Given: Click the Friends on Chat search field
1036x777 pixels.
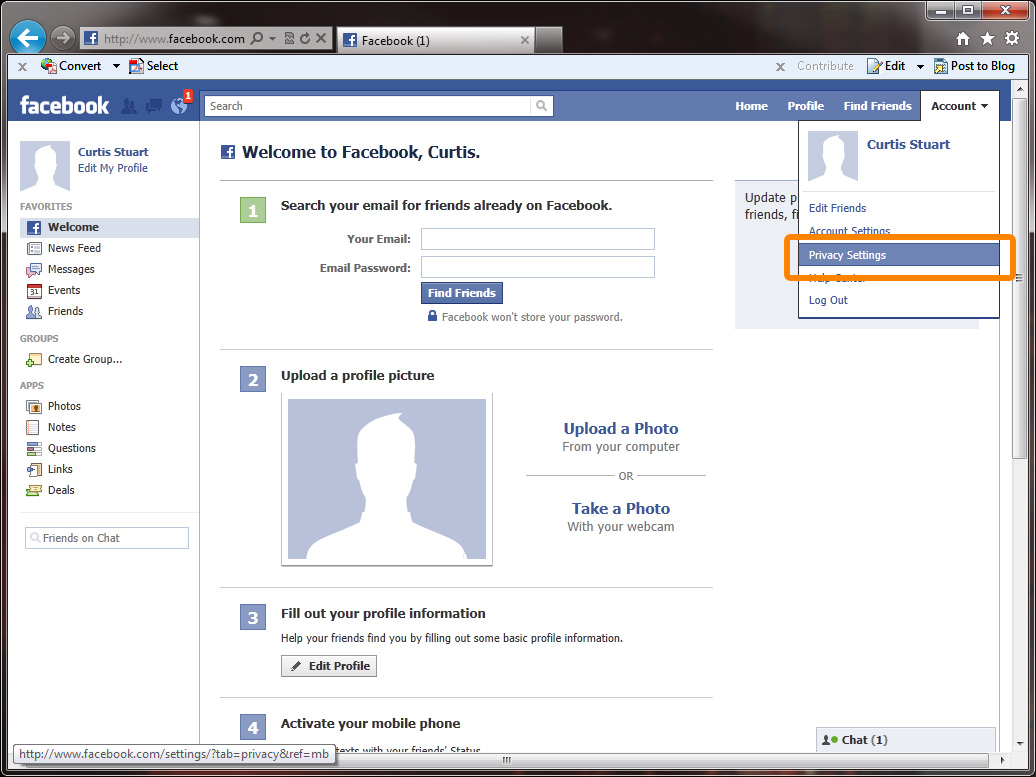Looking at the screenshot, I should click(x=107, y=538).
